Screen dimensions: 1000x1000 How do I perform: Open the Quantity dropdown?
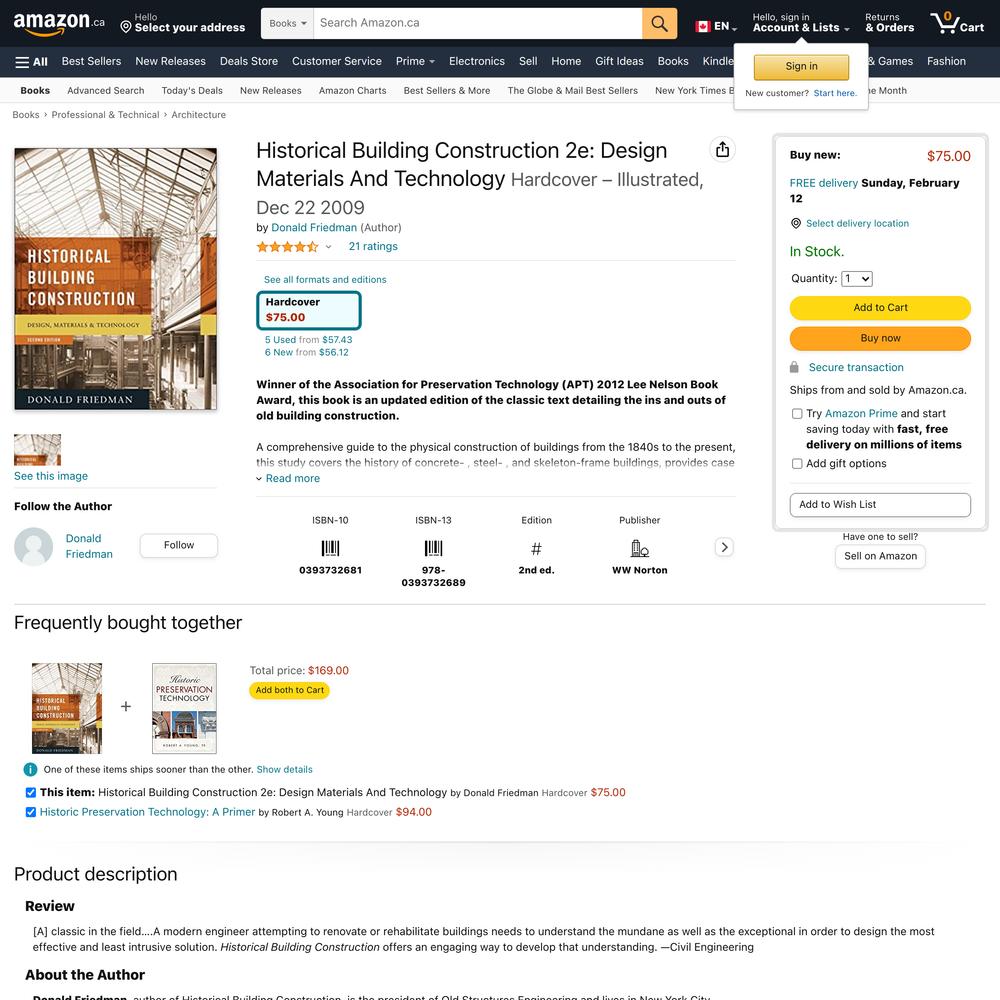[857, 279]
